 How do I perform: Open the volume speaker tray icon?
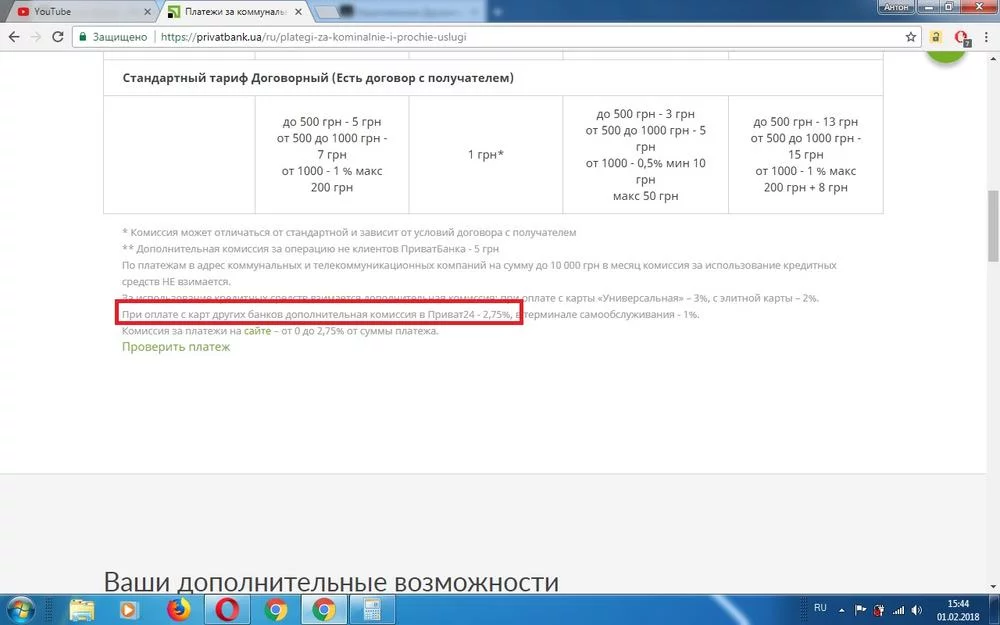tap(917, 610)
